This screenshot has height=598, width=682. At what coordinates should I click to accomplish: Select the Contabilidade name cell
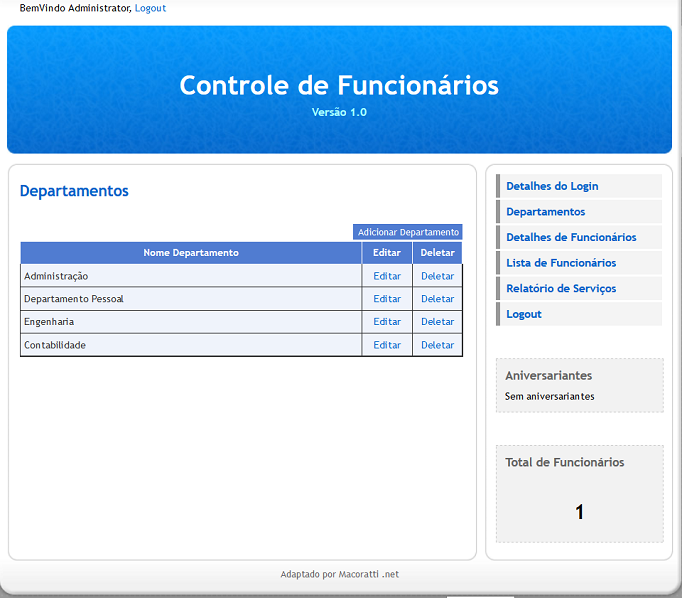[191, 345]
